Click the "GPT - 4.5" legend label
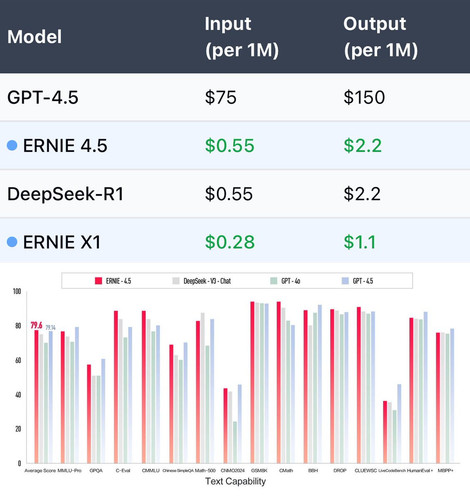This screenshot has height=500, width=470. pos(363,281)
